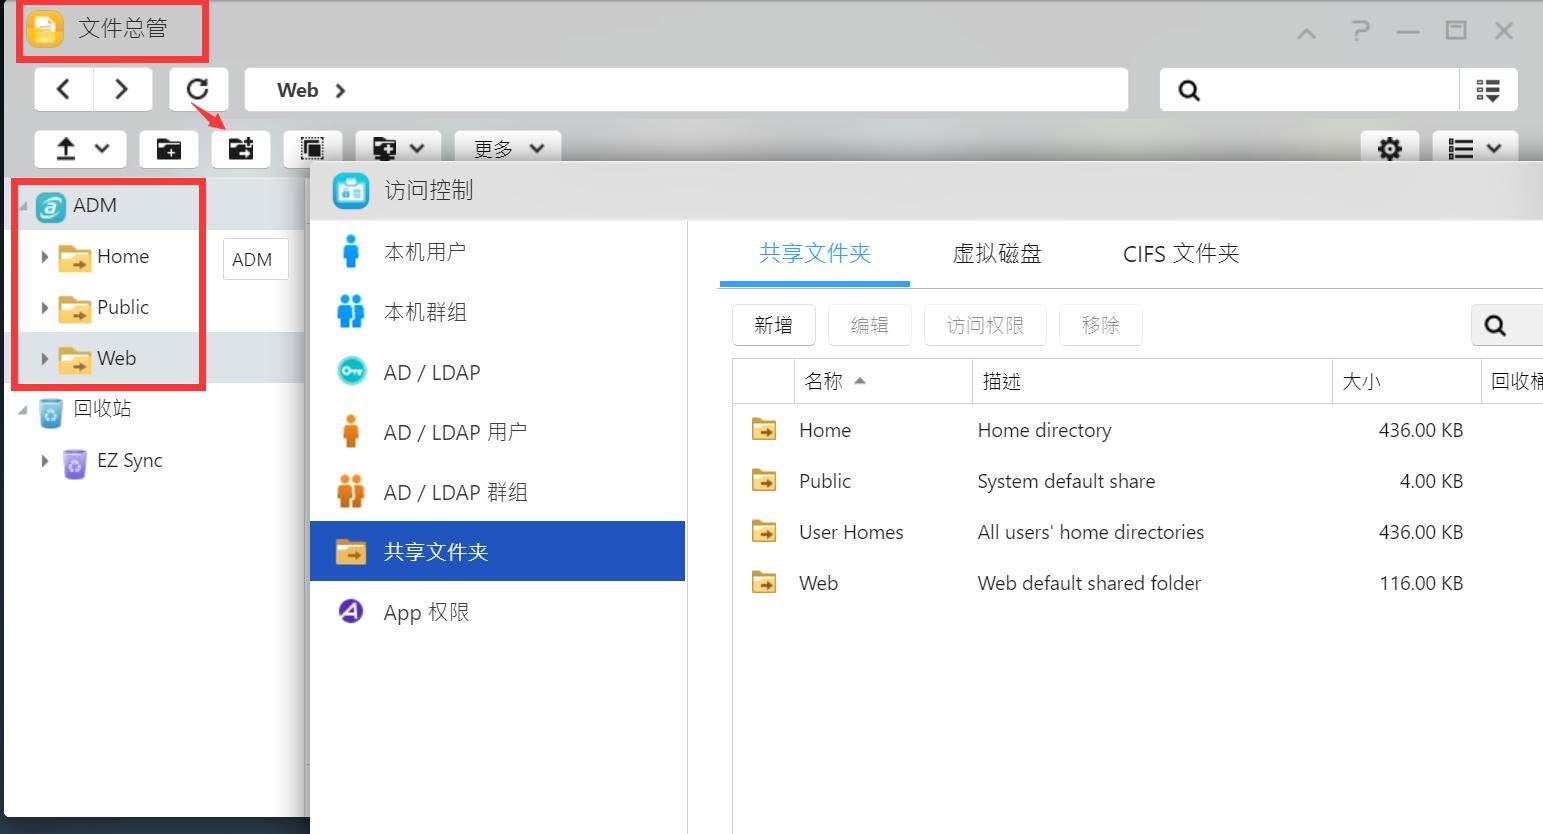Image resolution: width=1543 pixels, height=834 pixels.
Task: Open the CIFS 文件夹 tab
Action: pyautogui.click(x=1180, y=254)
